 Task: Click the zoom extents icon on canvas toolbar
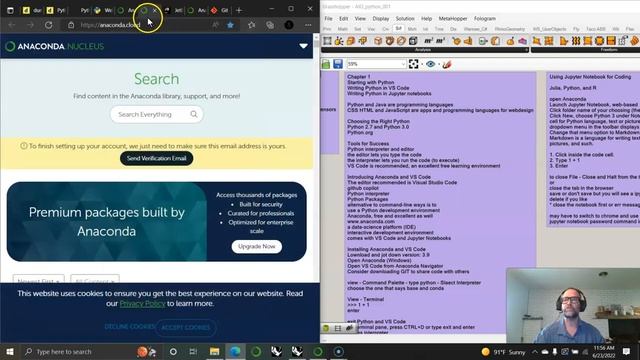pos(413,64)
